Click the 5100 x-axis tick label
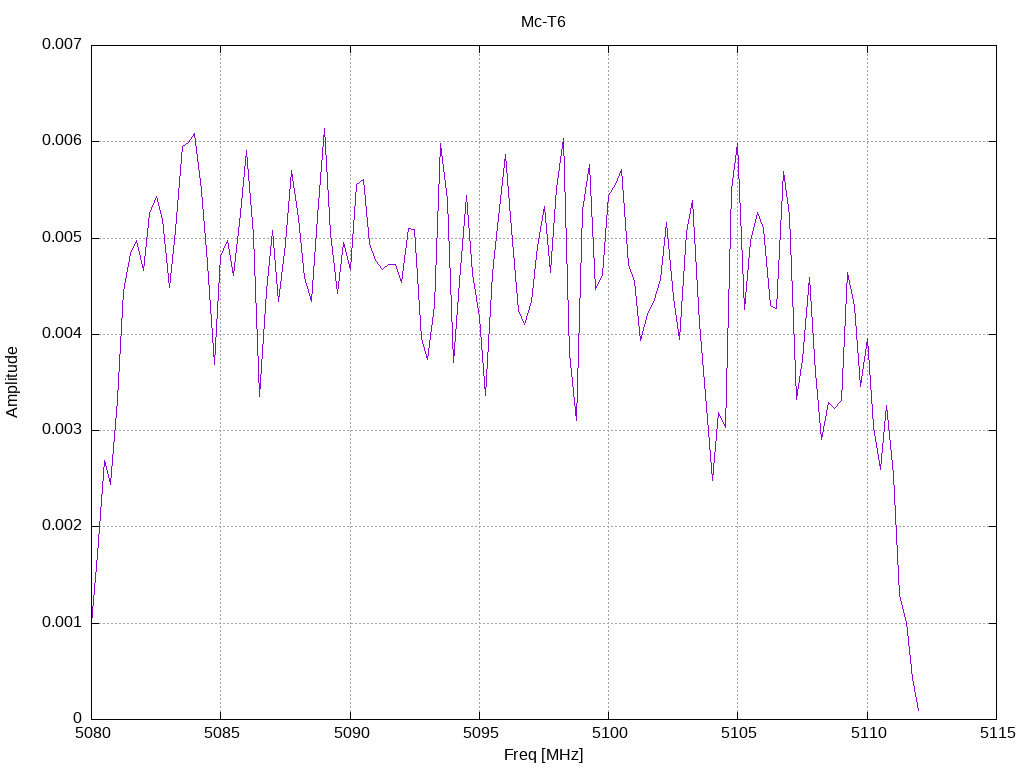 coord(609,733)
